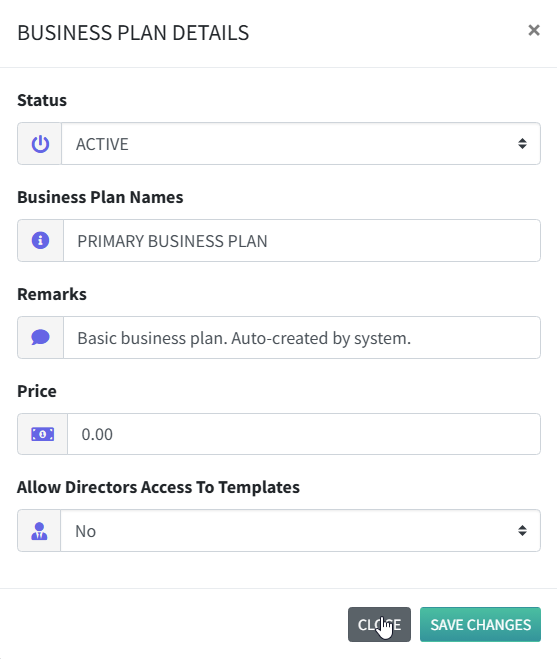The width and height of the screenshot is (557, 659).
Task: Click the Business Plan Names label
Action: 100,197
